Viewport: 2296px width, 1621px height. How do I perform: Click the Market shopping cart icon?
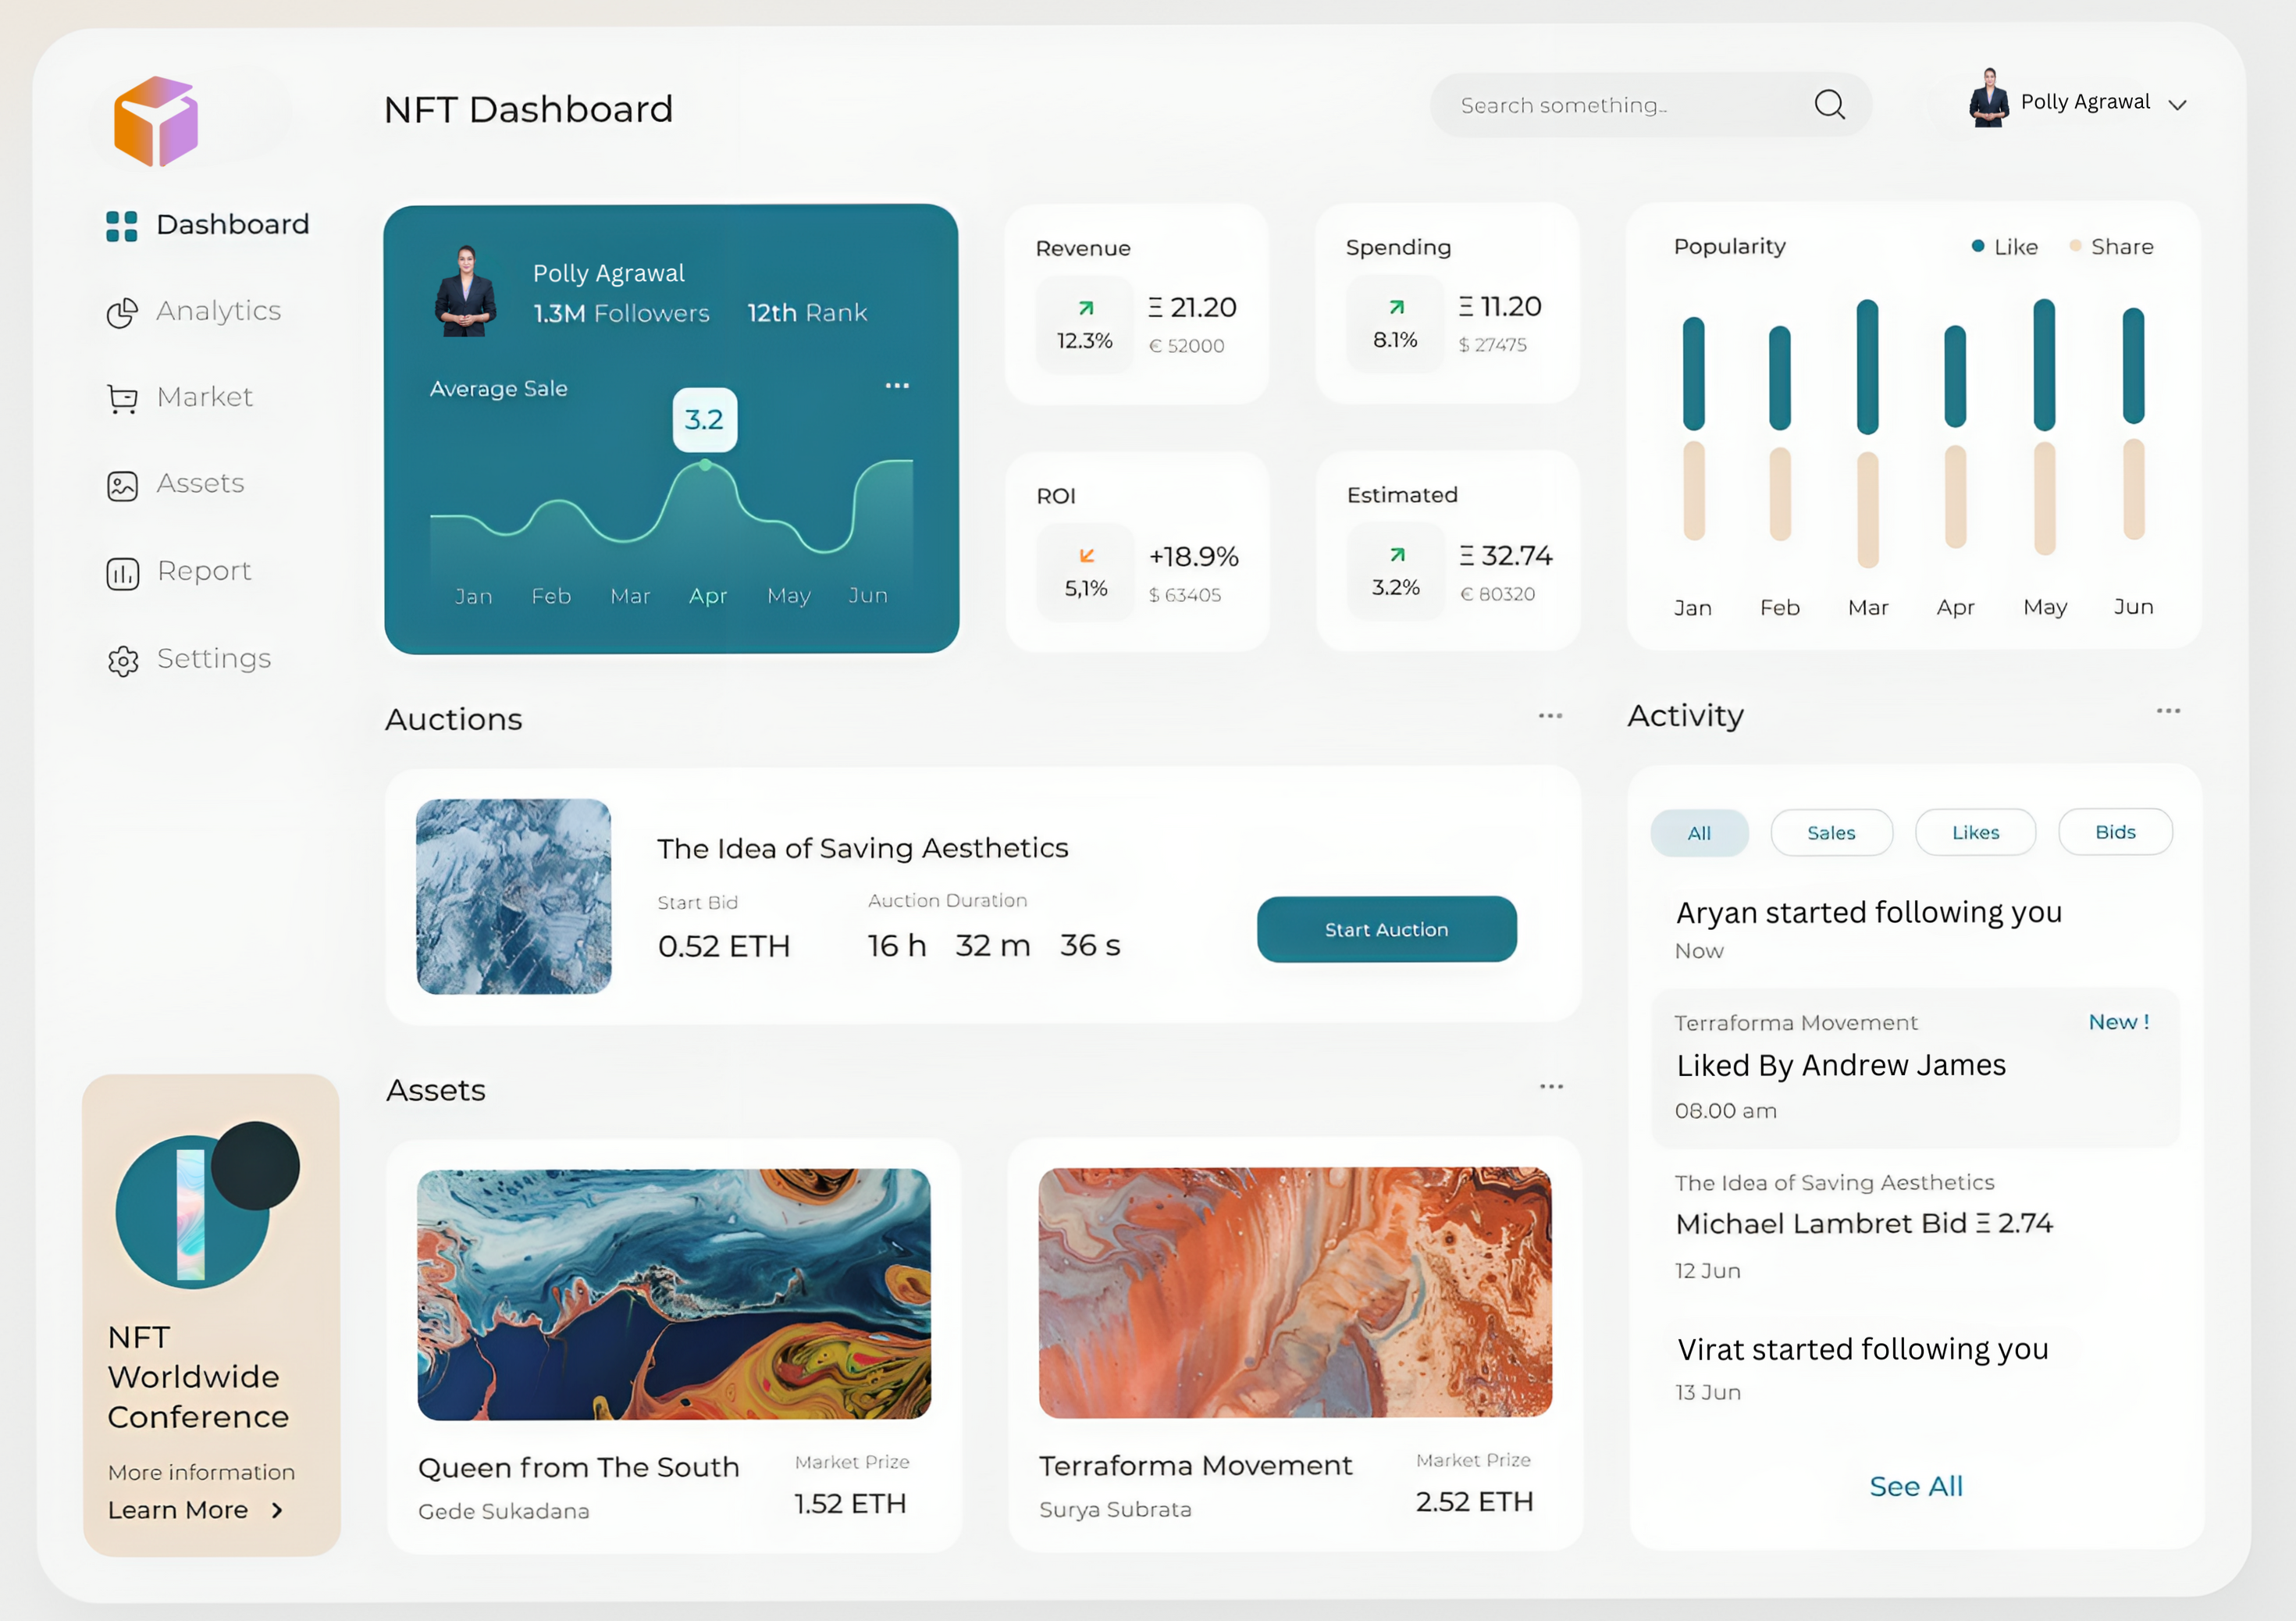pos(122,399)
